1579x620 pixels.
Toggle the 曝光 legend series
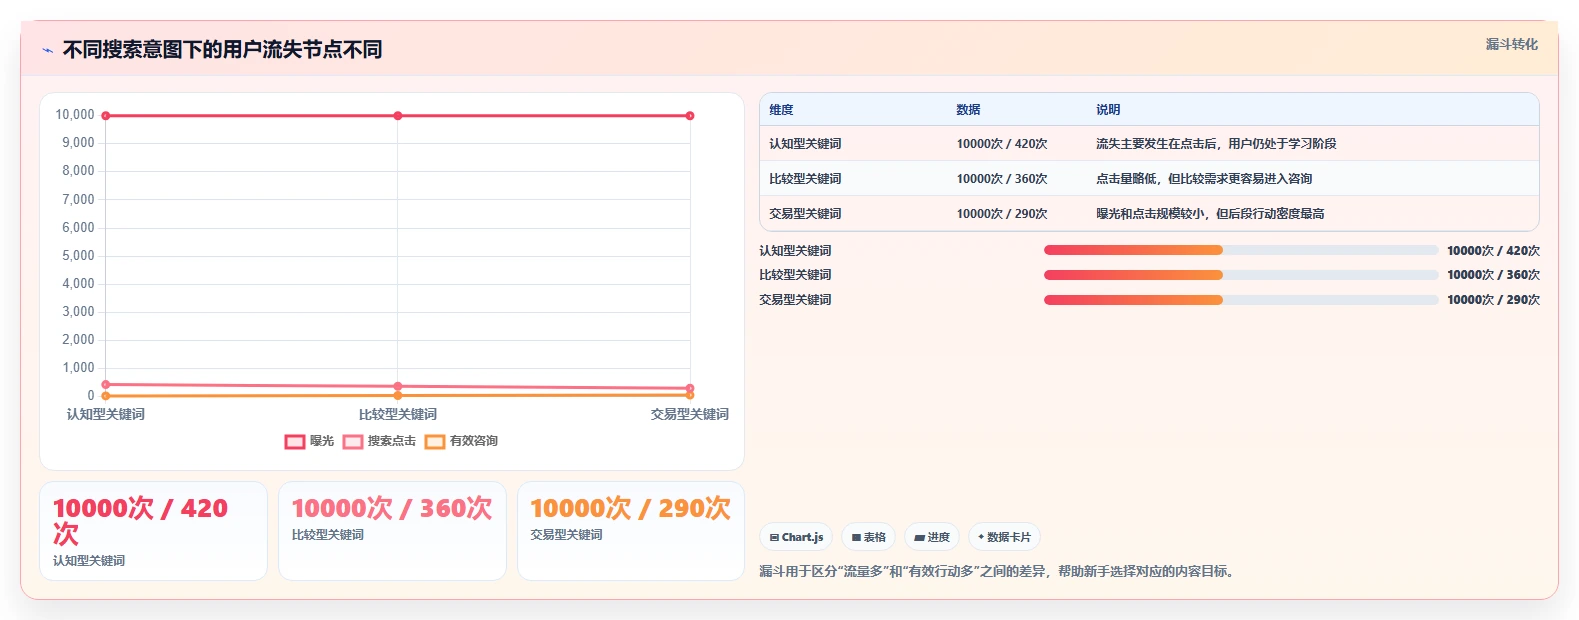pos(309,441)
